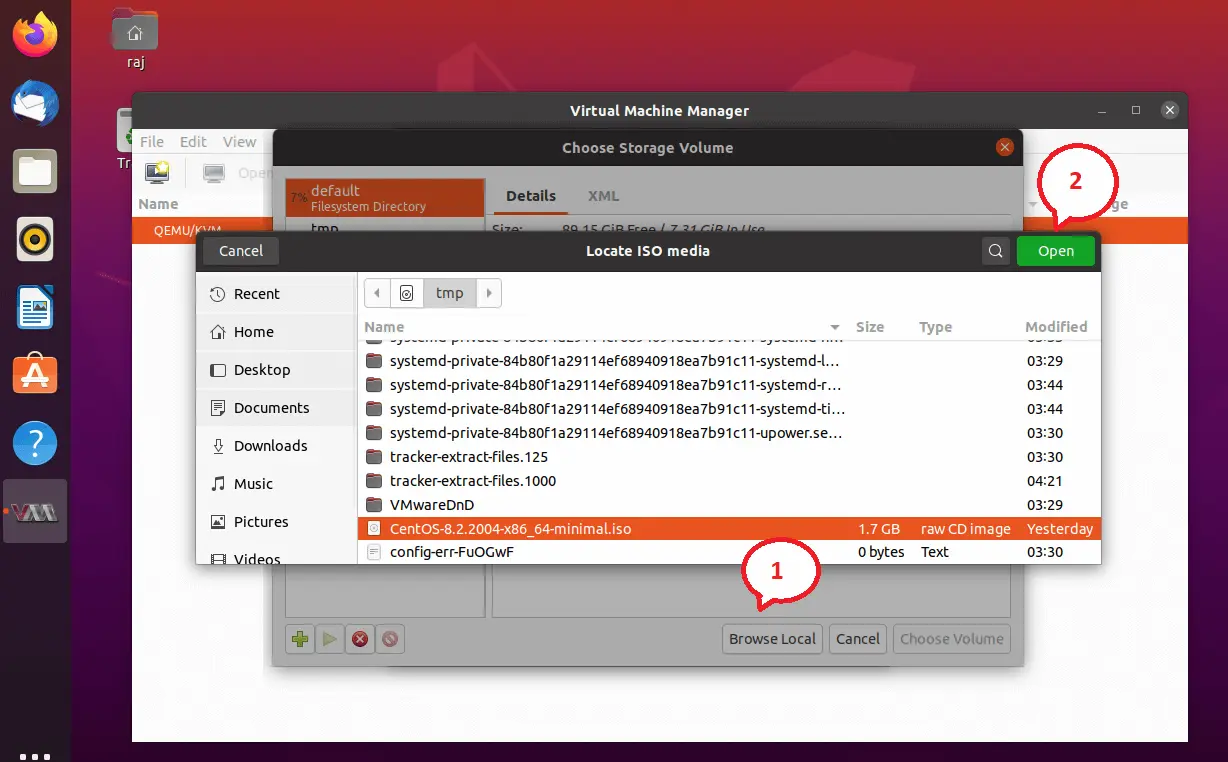Open Ubuntu Software from the dock
The height and width of the screenshot is (762, 1228).
point(35,375)
